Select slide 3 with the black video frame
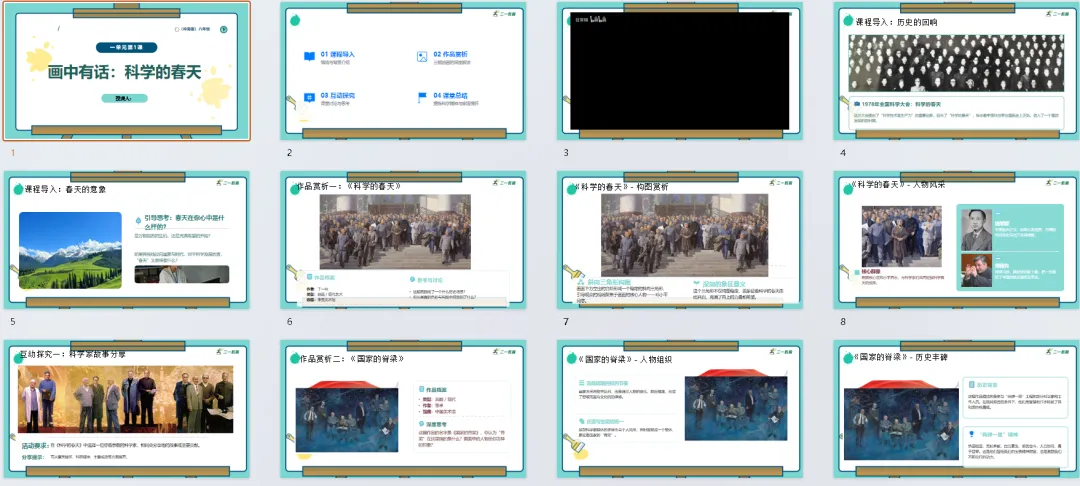This screenshot has width=1080, height=486. (681, 71)
